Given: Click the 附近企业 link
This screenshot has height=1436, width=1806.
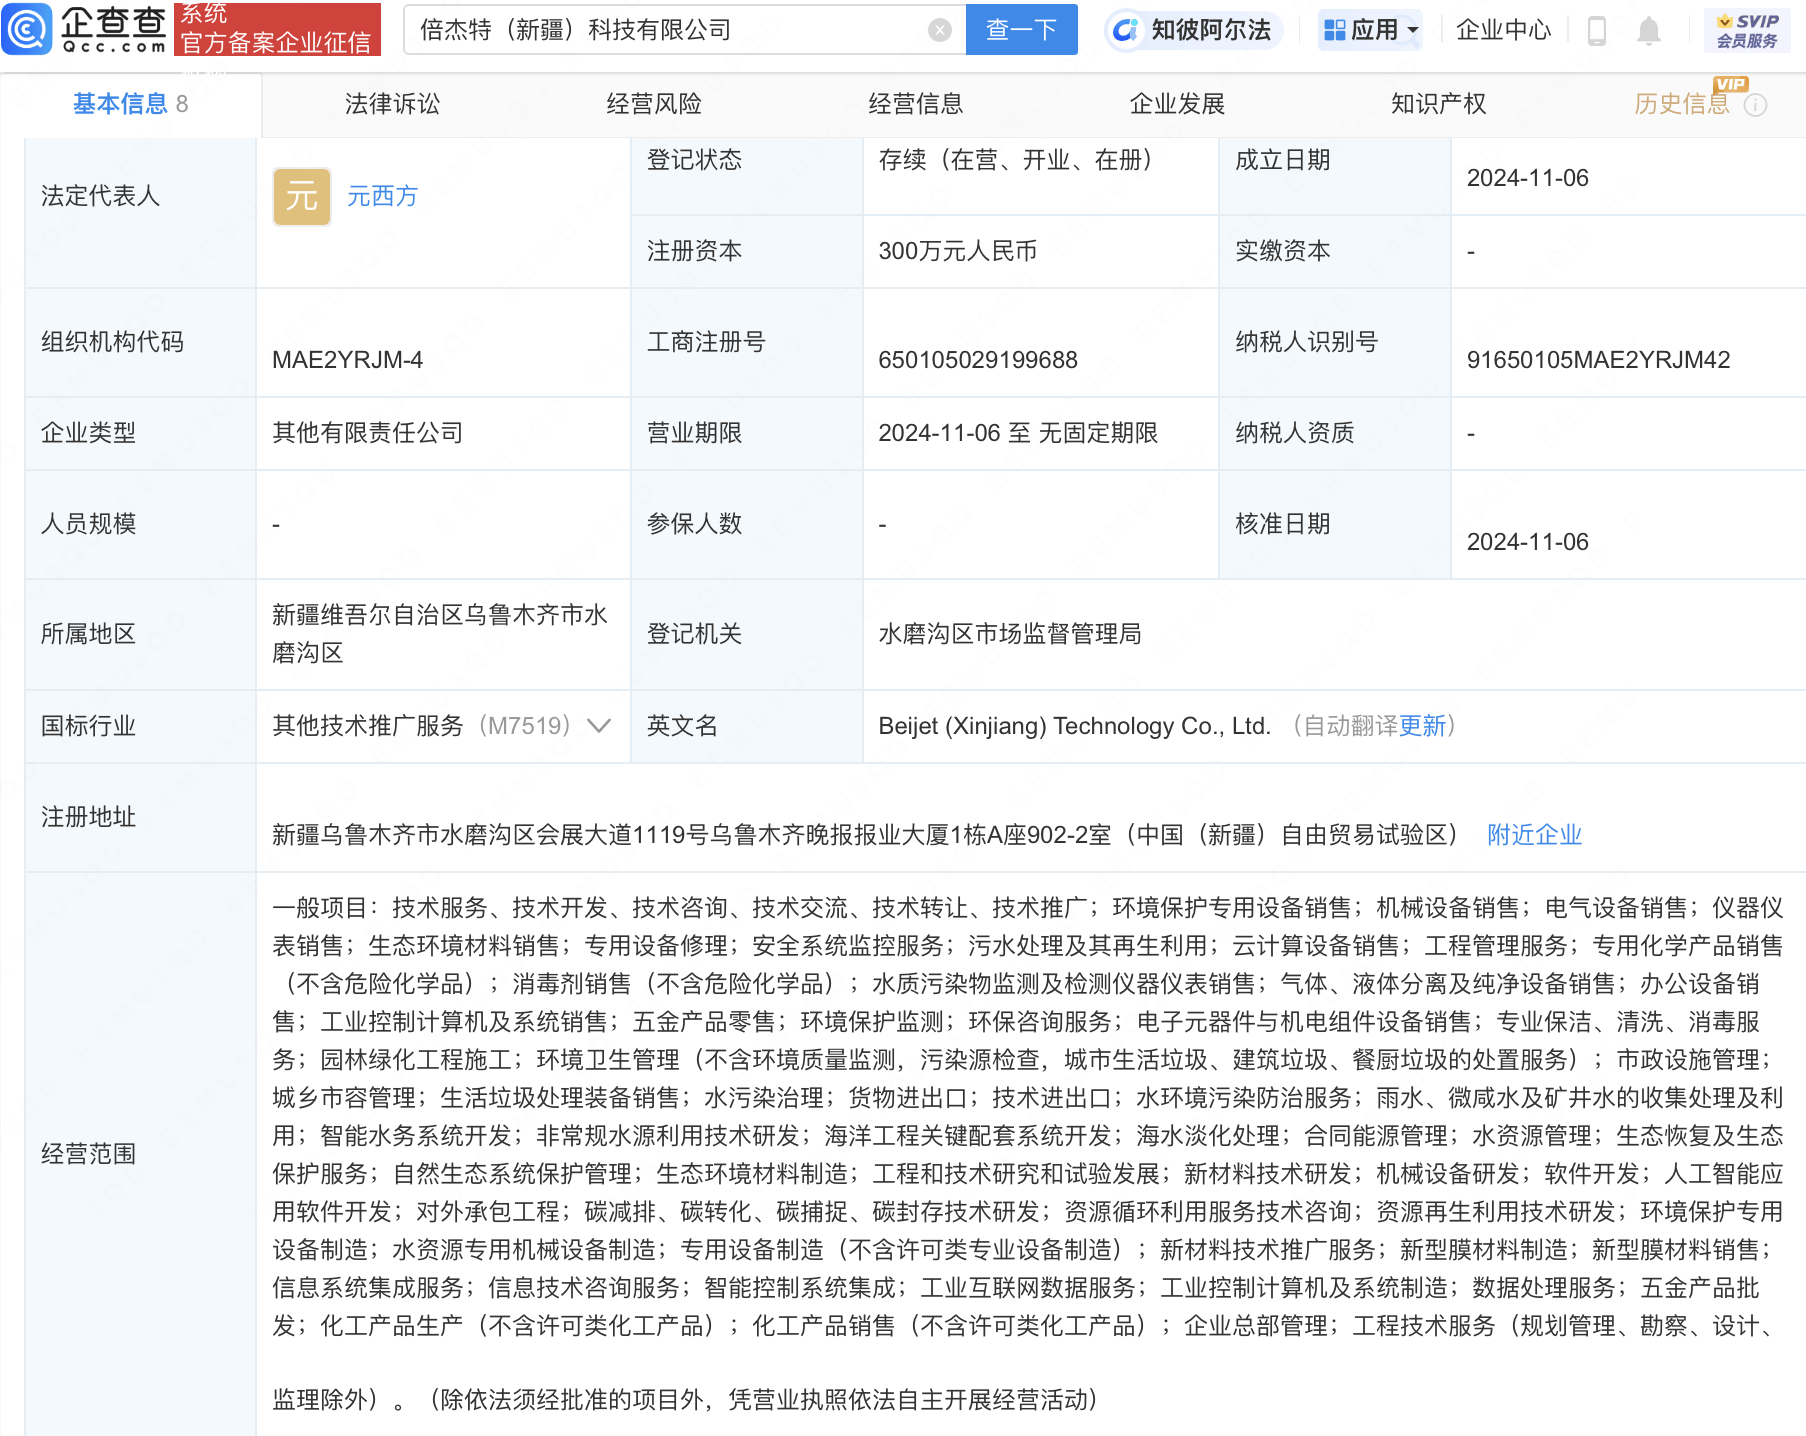Looking at the screenshot, I should 1534,835.
